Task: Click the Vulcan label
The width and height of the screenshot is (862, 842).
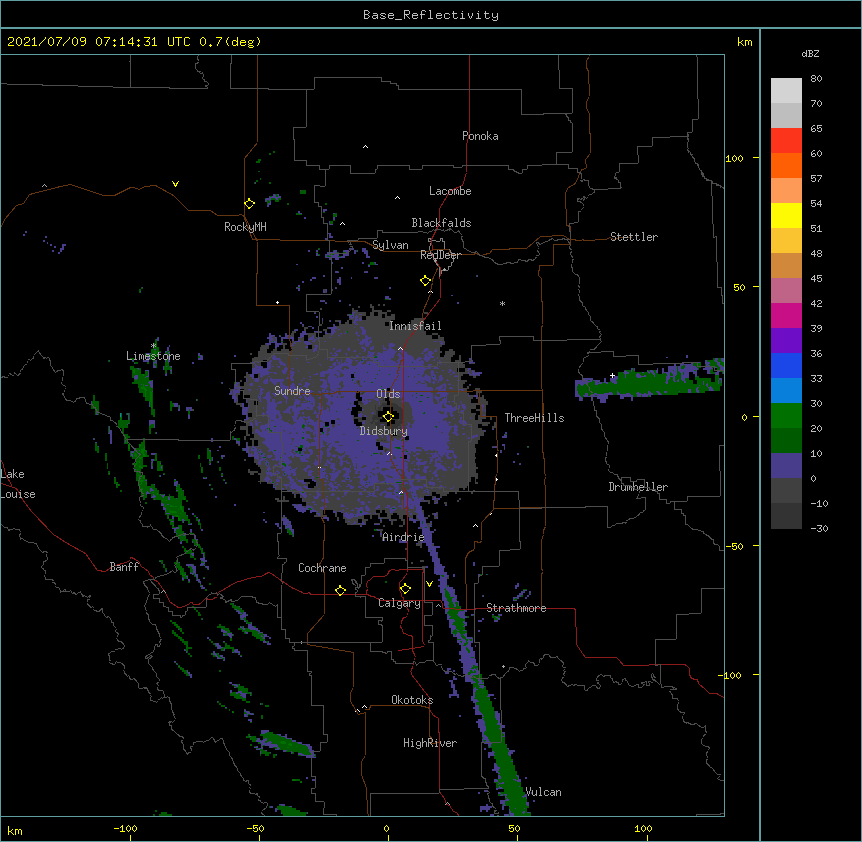Action: (x=543, y=792)
